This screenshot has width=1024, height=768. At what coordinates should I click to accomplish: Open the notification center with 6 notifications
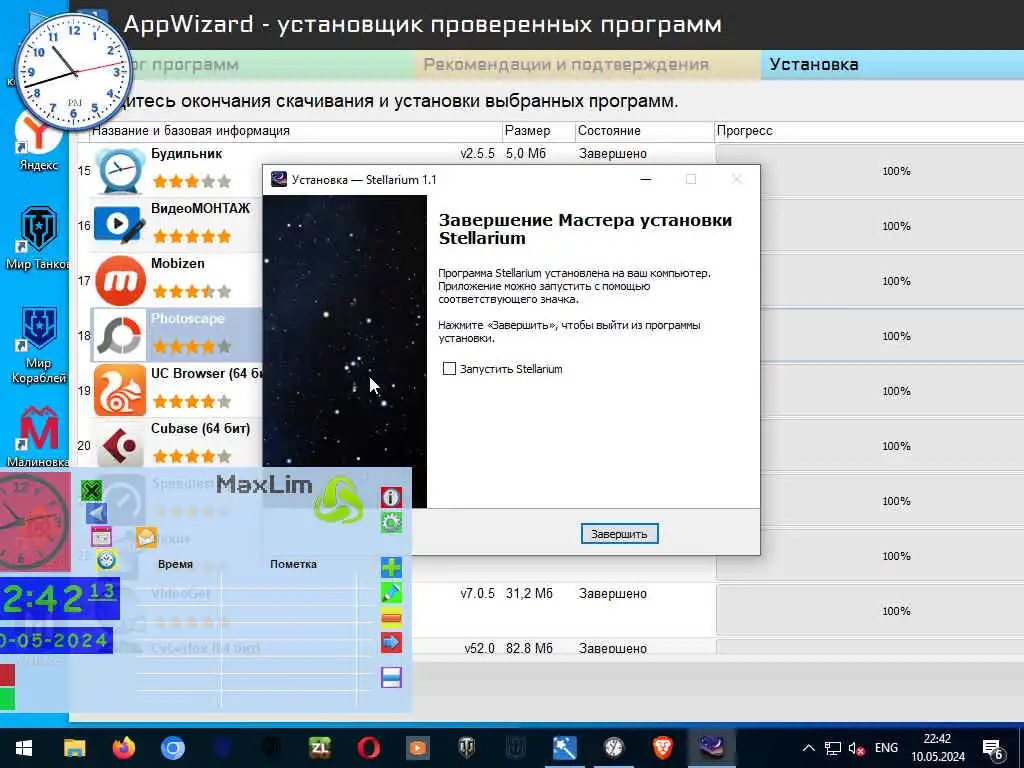point(993,750)
